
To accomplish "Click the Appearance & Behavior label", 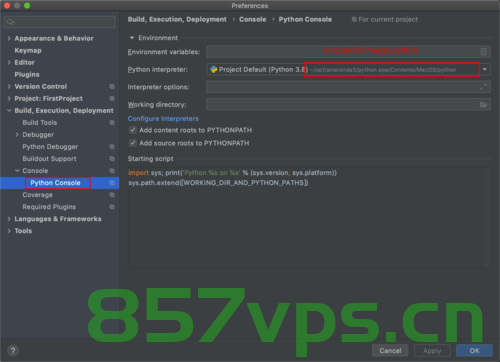I will pyautogui.click(x=54, y=38).
